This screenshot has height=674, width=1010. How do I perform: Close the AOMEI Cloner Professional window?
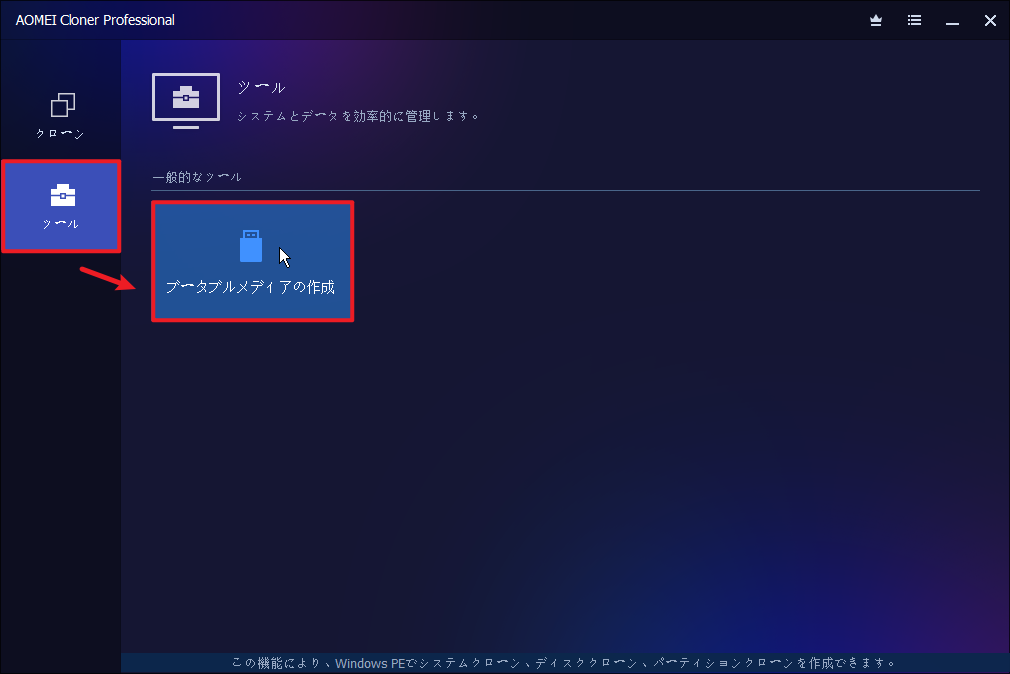pos(990,20)
